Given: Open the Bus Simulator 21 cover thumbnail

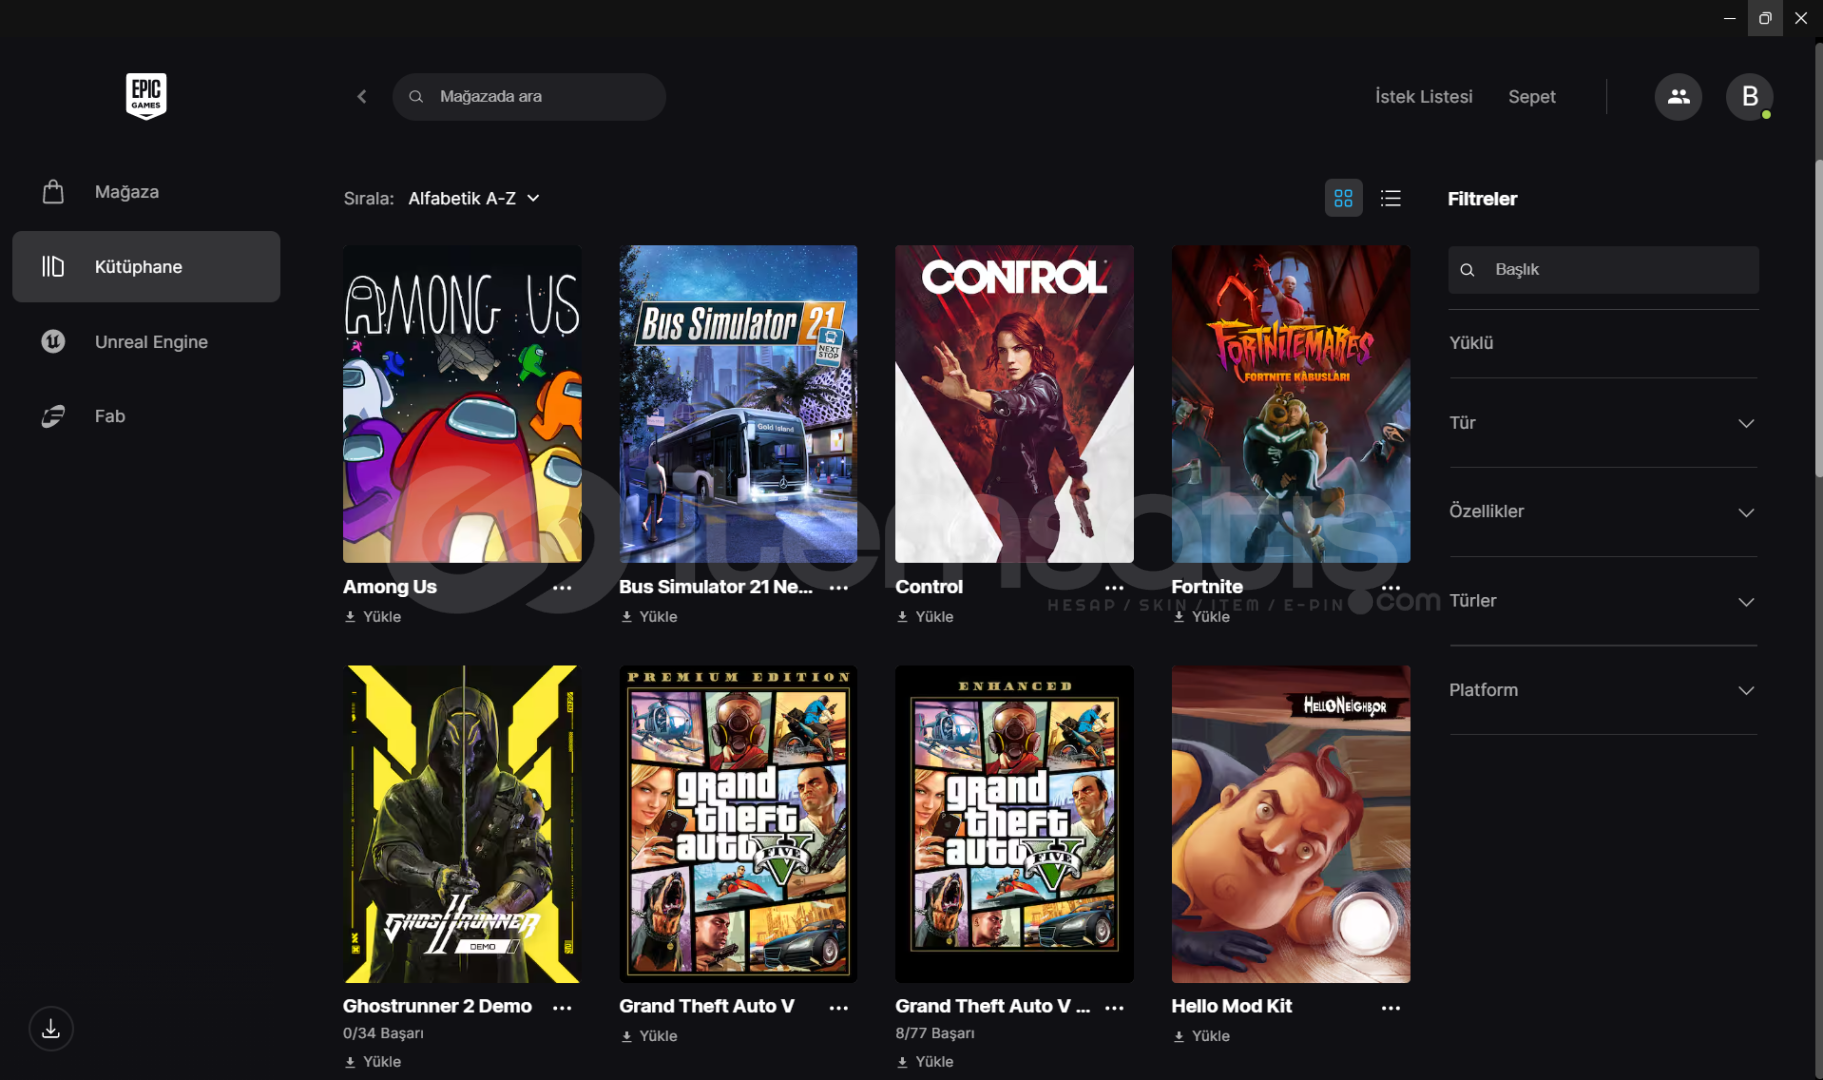Looking at the screenshot, I should 738,404.
